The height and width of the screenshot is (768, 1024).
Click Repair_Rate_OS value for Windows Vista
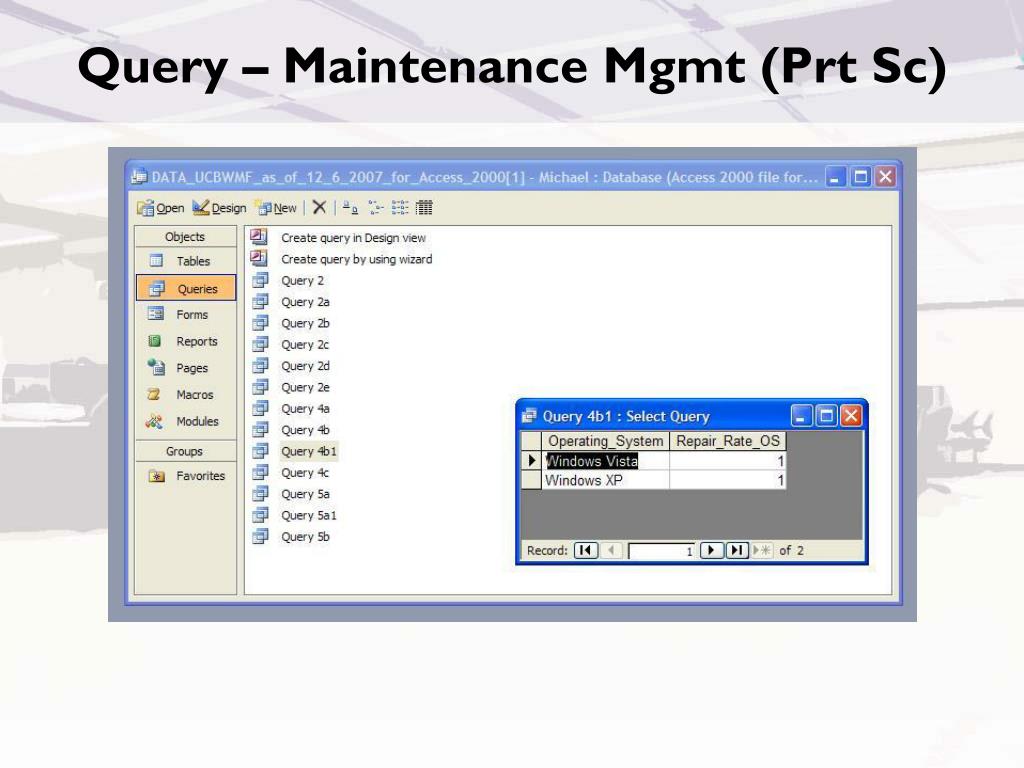click(x=728, y=461)
